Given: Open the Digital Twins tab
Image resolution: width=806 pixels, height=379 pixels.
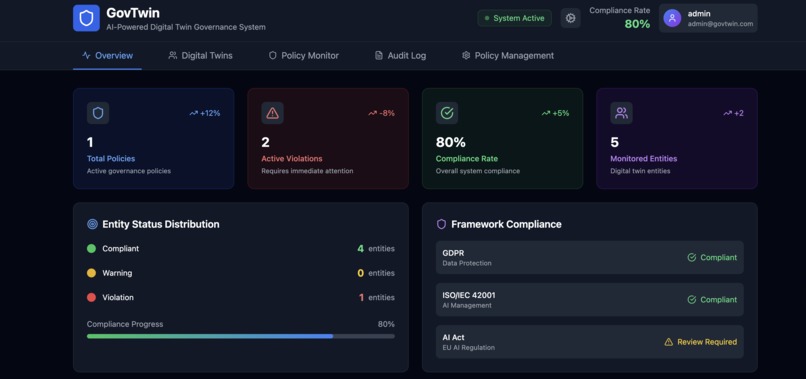Looking at the screenshot, I should click(x=200, y=56).
